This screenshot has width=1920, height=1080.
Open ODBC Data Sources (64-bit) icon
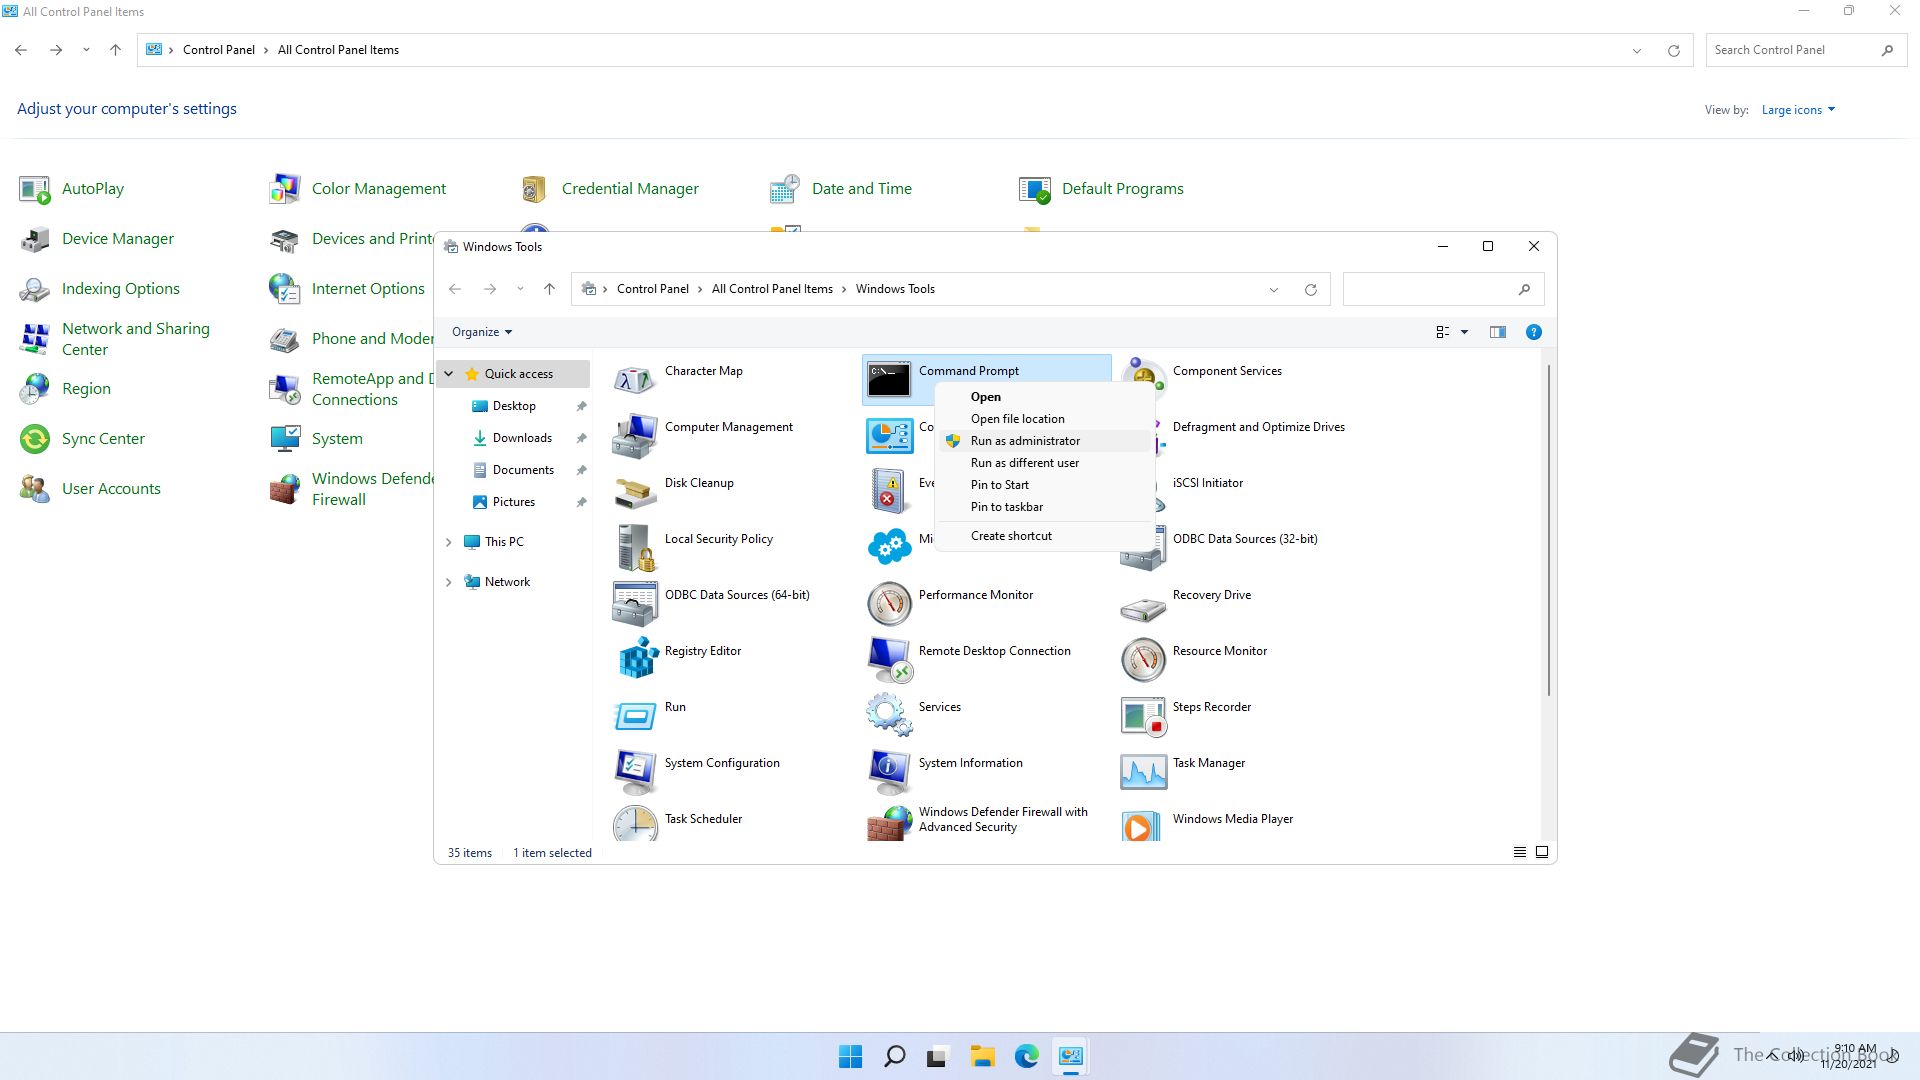635,604
